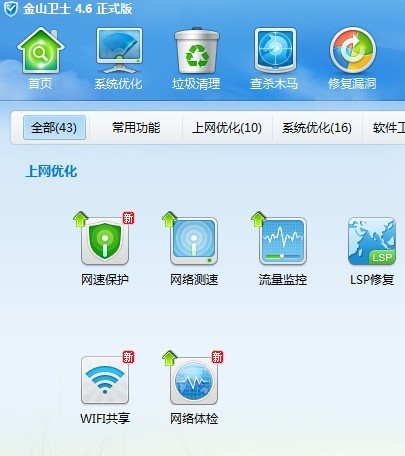Click the 金山卫士 shield logo in title bar

coord(11,9)
